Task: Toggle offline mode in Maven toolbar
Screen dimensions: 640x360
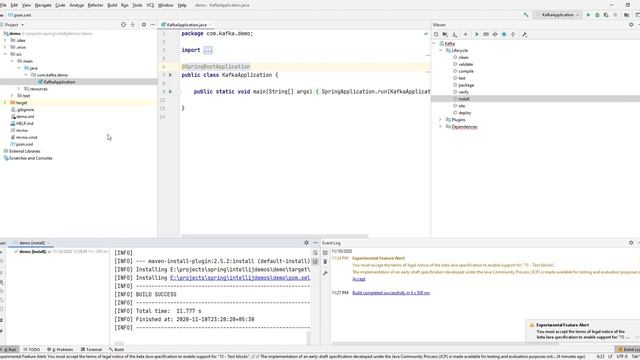Action: pos(495,35)
